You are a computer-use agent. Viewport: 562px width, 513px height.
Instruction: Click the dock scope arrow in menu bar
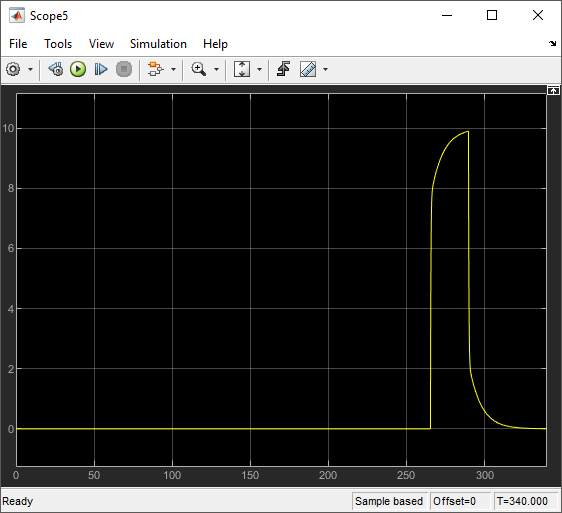(x=552, y=44)
